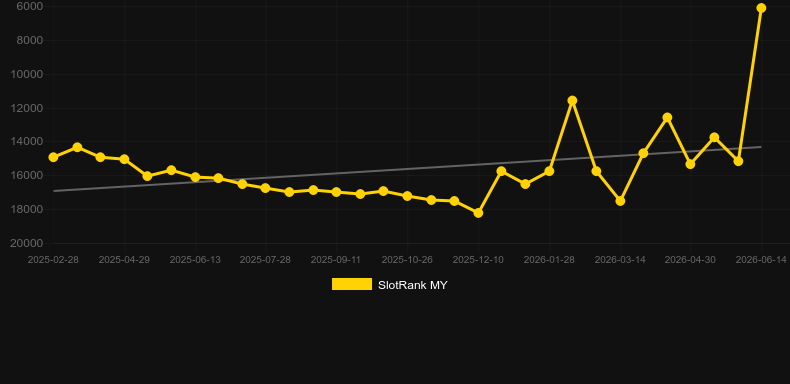Click the 2025-10-26 axis date label
Viewport: 790px width, 384px height.
[x=407, y=260]
